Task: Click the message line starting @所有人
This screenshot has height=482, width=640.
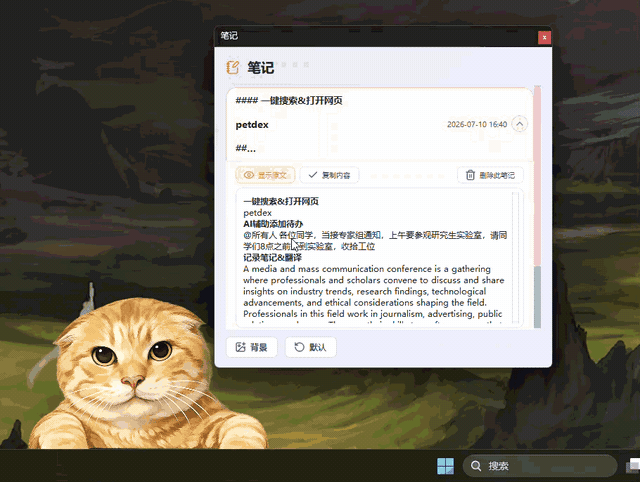Action: click(x=375, y=240)
